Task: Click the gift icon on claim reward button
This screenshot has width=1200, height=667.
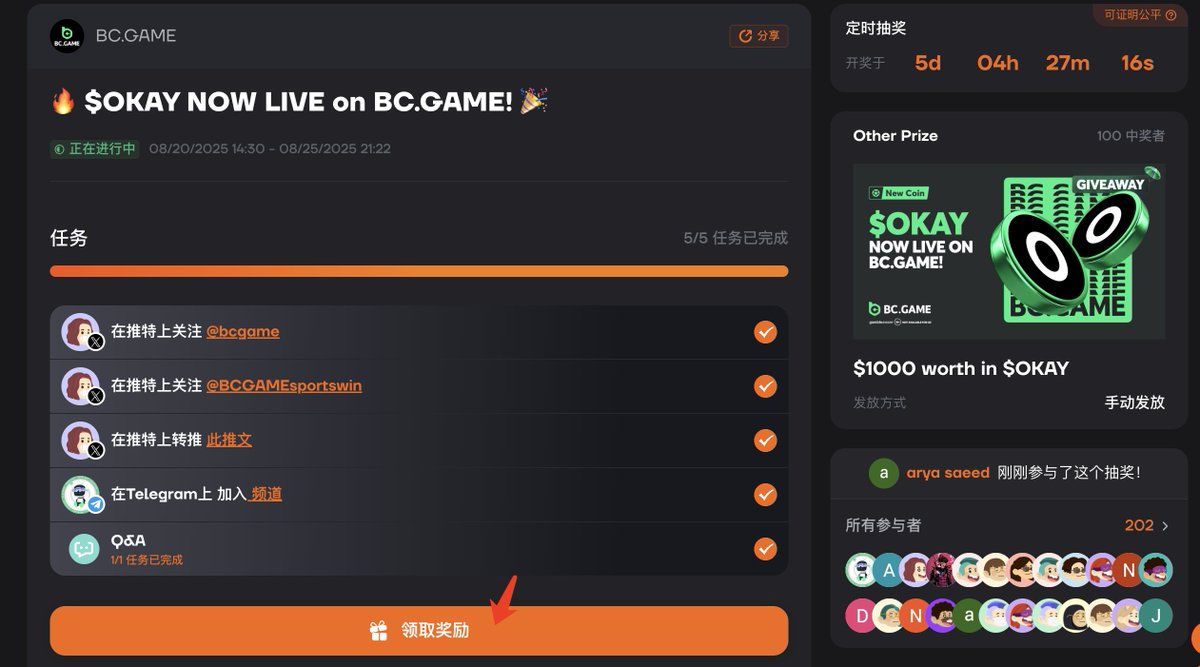Action: 378,631
